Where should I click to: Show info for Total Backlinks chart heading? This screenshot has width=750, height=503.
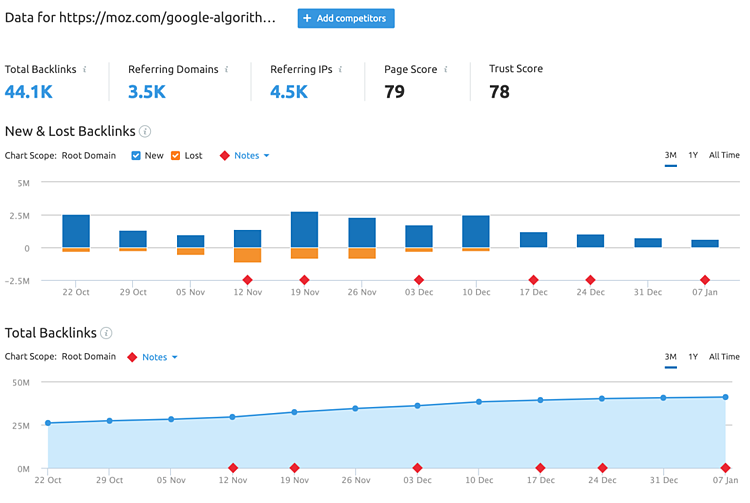[x=106, y=333]
